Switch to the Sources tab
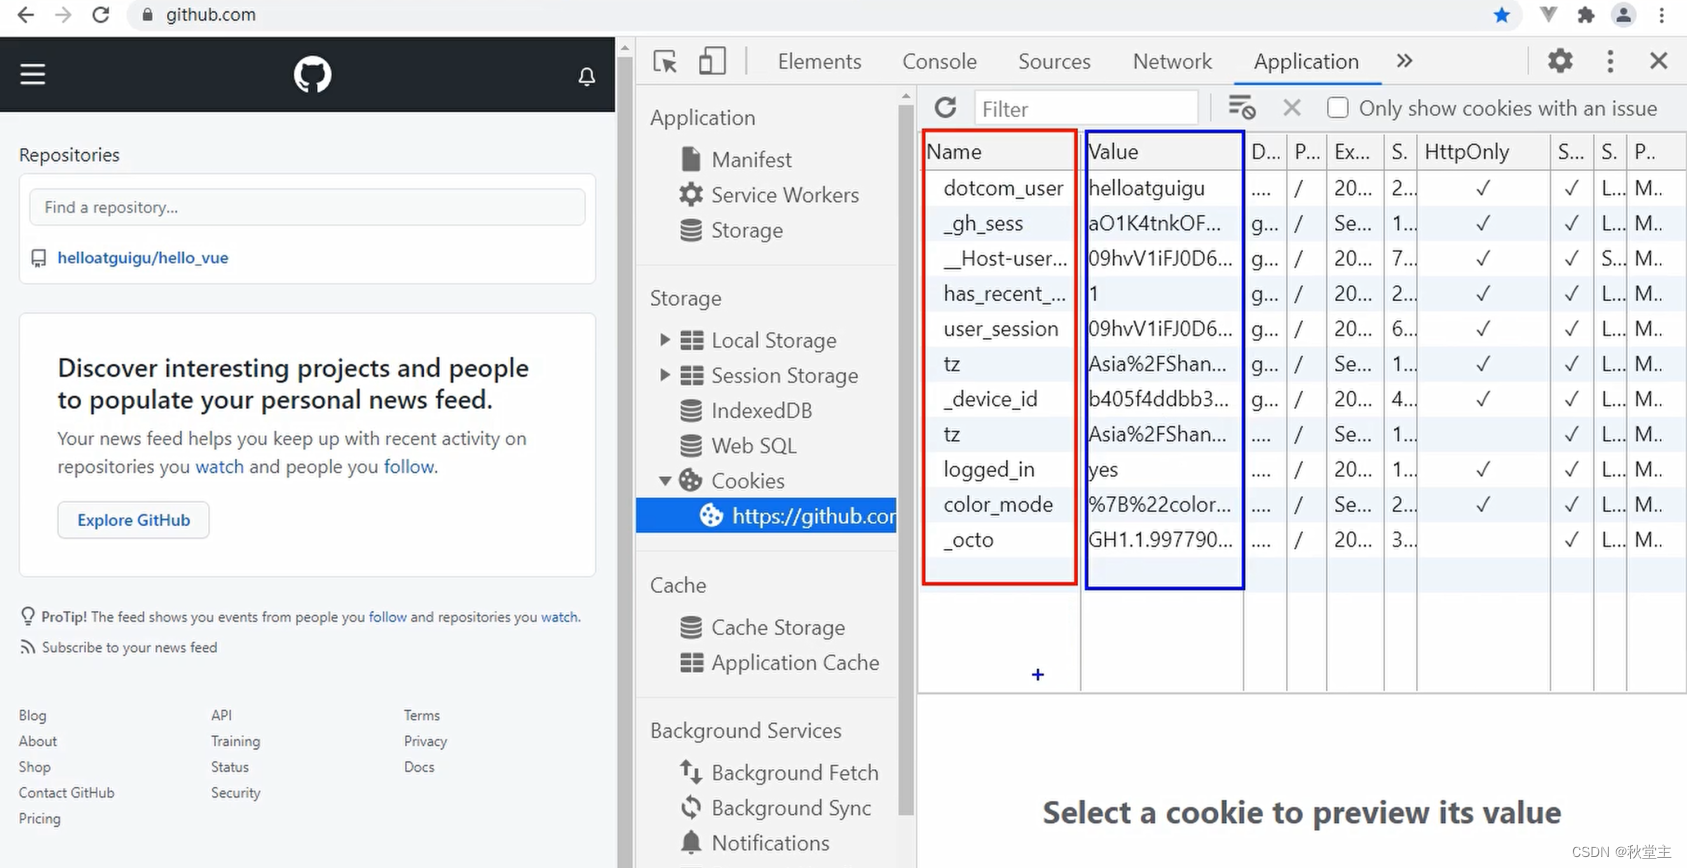The width and height of the screenshot is (1687, 868). pos(1054,62)
